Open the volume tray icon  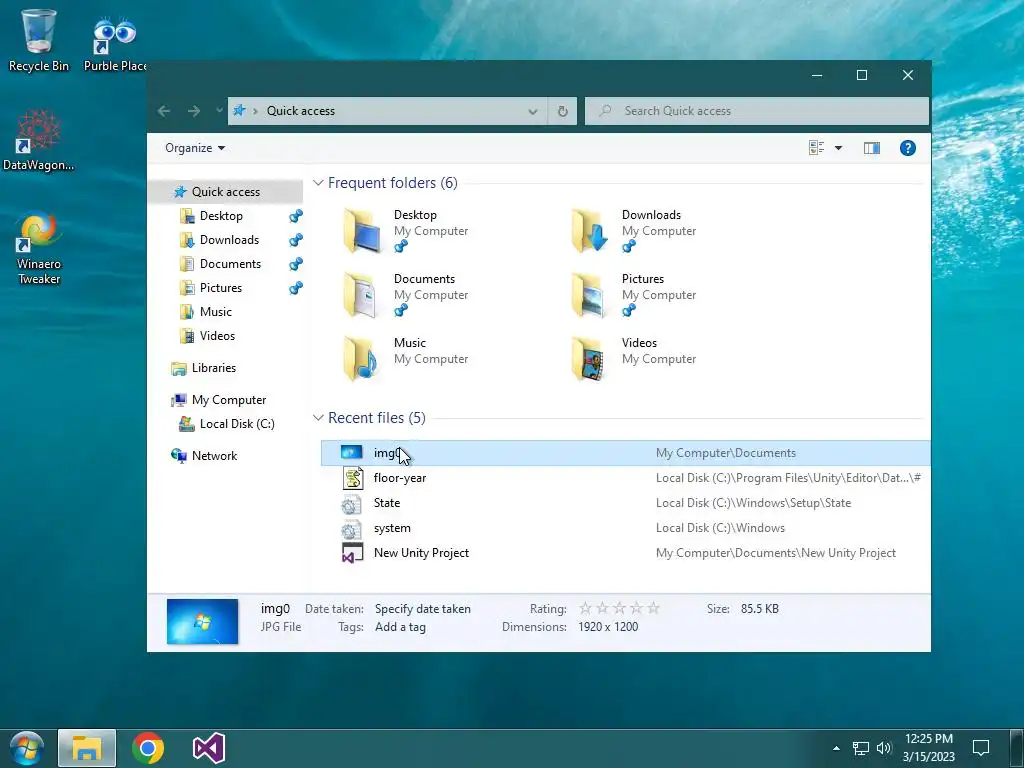(x=884, y=748)
